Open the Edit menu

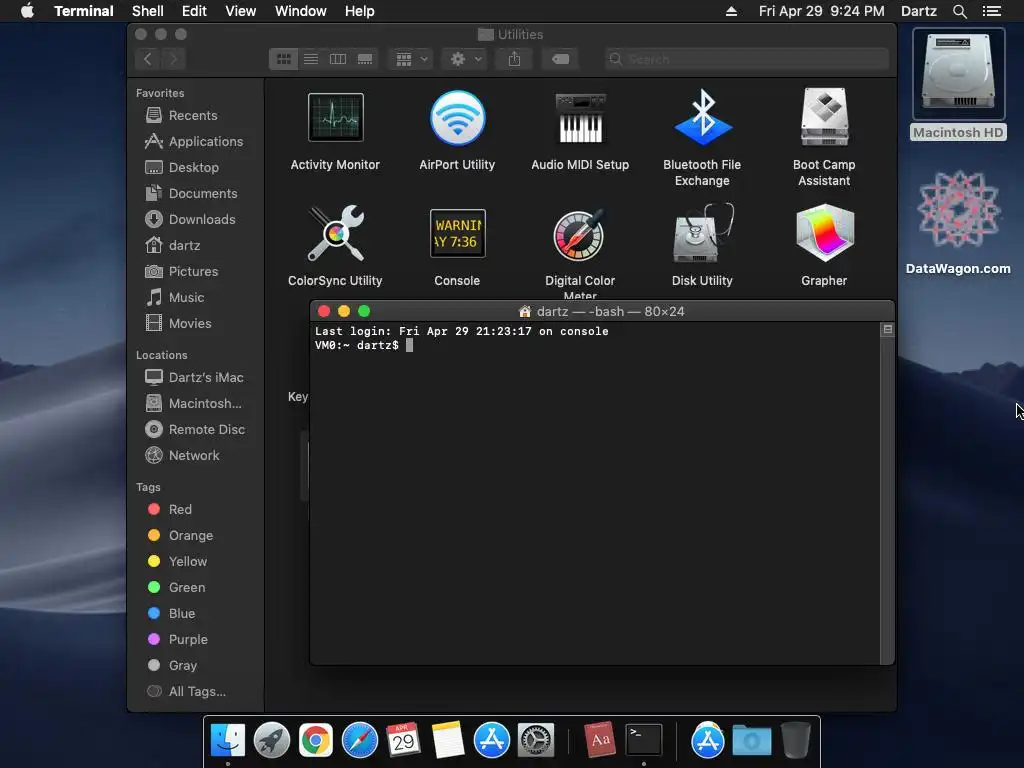coord(194,11)
